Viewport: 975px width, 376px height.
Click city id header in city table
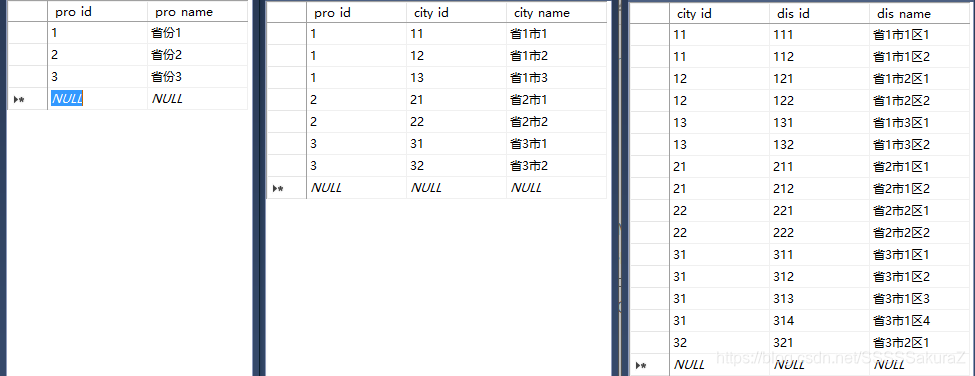coord(456,12)
